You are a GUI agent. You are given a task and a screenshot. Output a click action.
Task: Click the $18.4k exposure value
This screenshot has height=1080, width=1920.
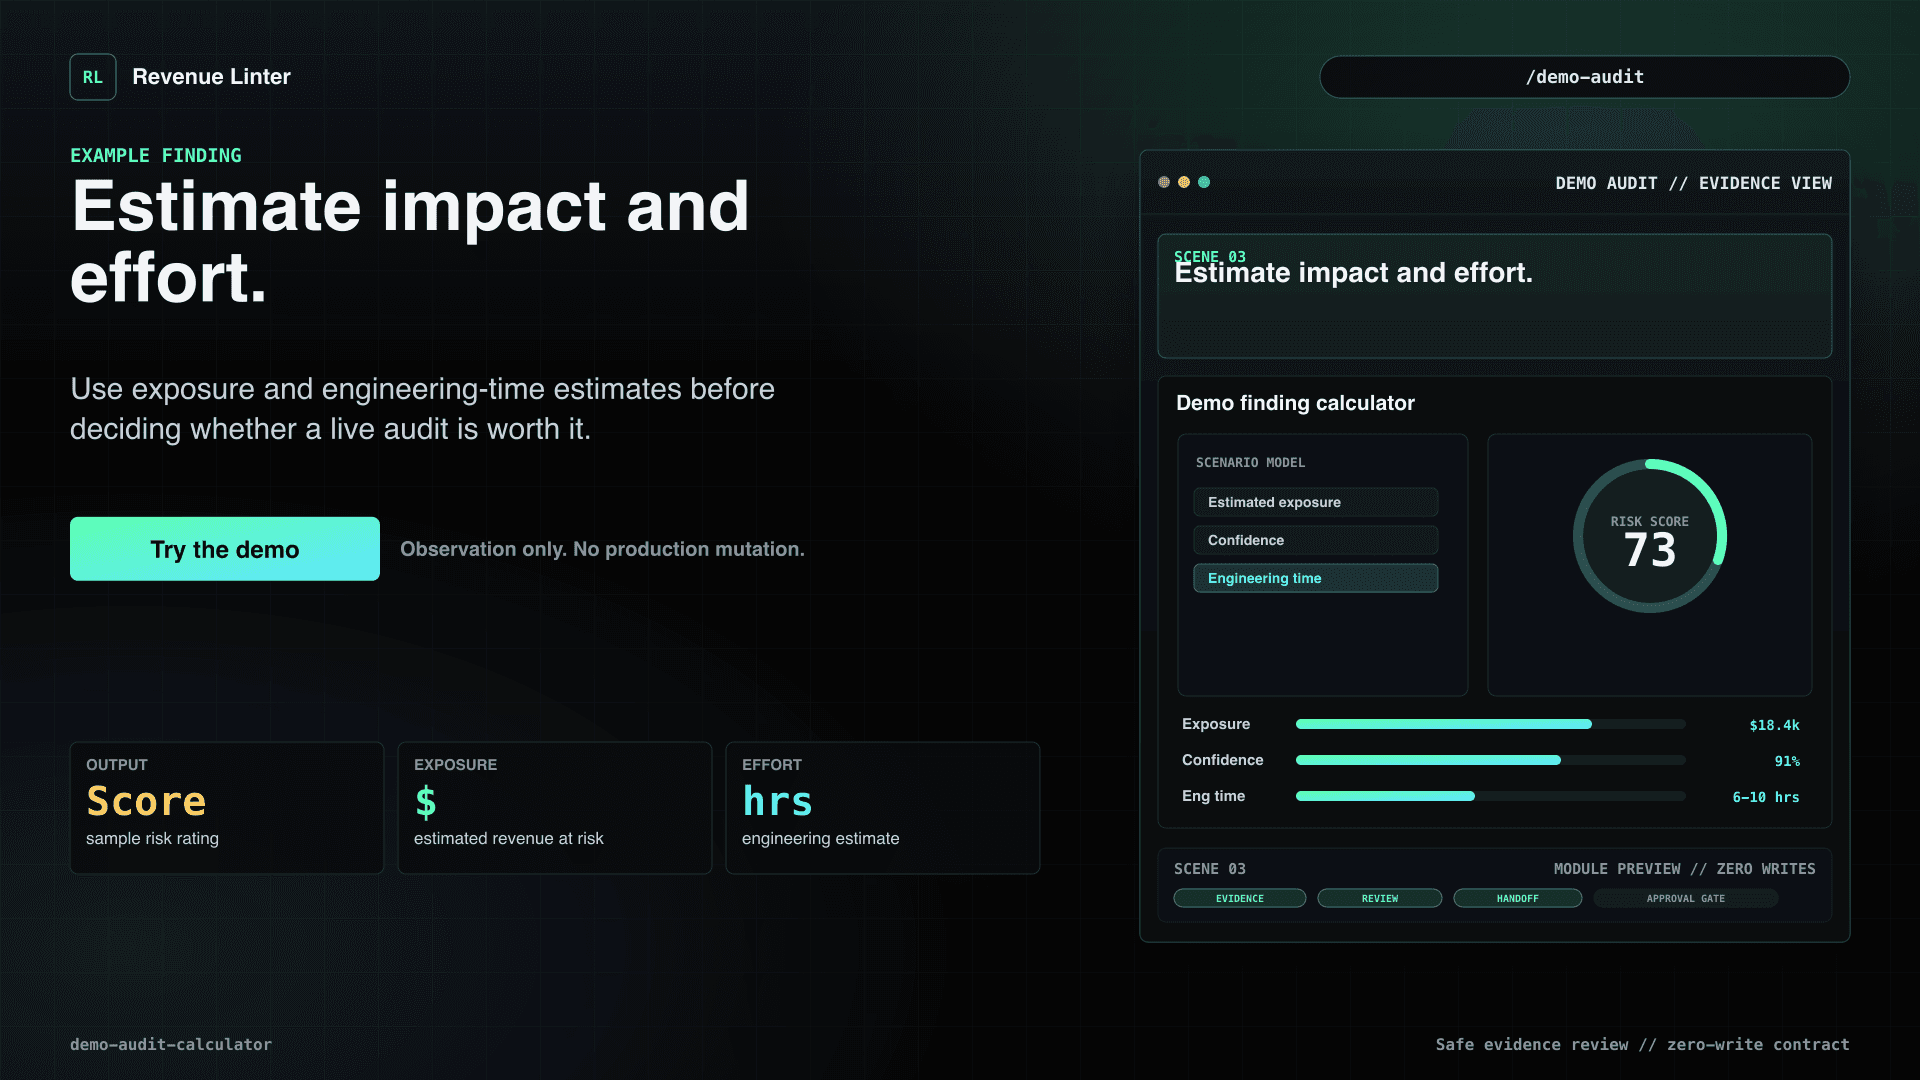coord(1774,725)
